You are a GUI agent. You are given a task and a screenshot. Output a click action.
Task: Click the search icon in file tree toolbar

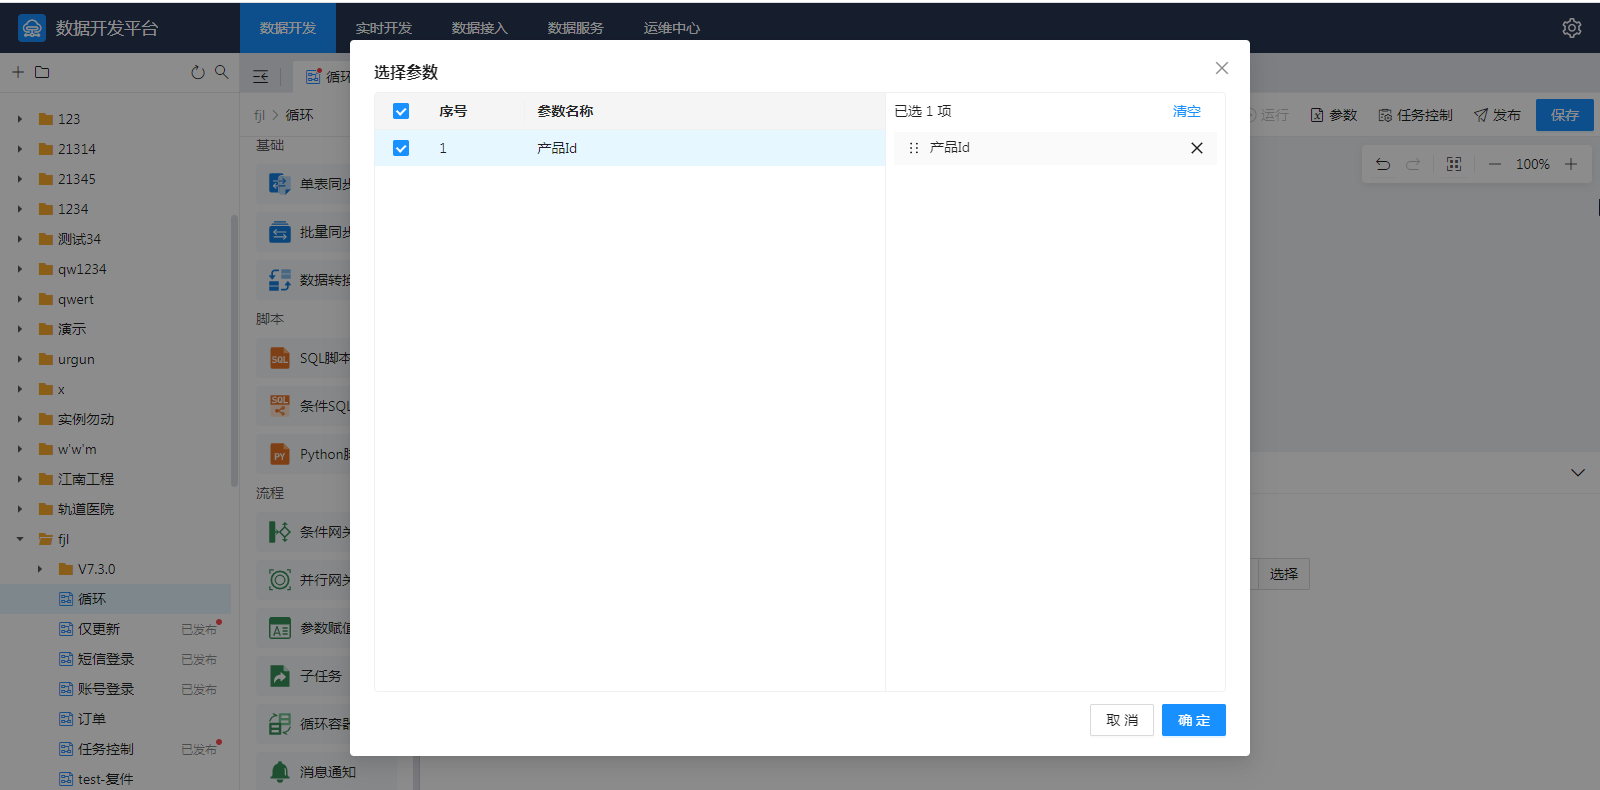[222, 72]
